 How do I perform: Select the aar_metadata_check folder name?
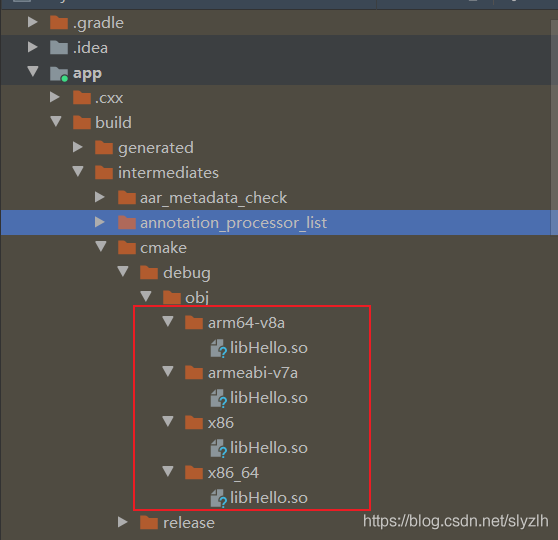(x=214, y=198)
